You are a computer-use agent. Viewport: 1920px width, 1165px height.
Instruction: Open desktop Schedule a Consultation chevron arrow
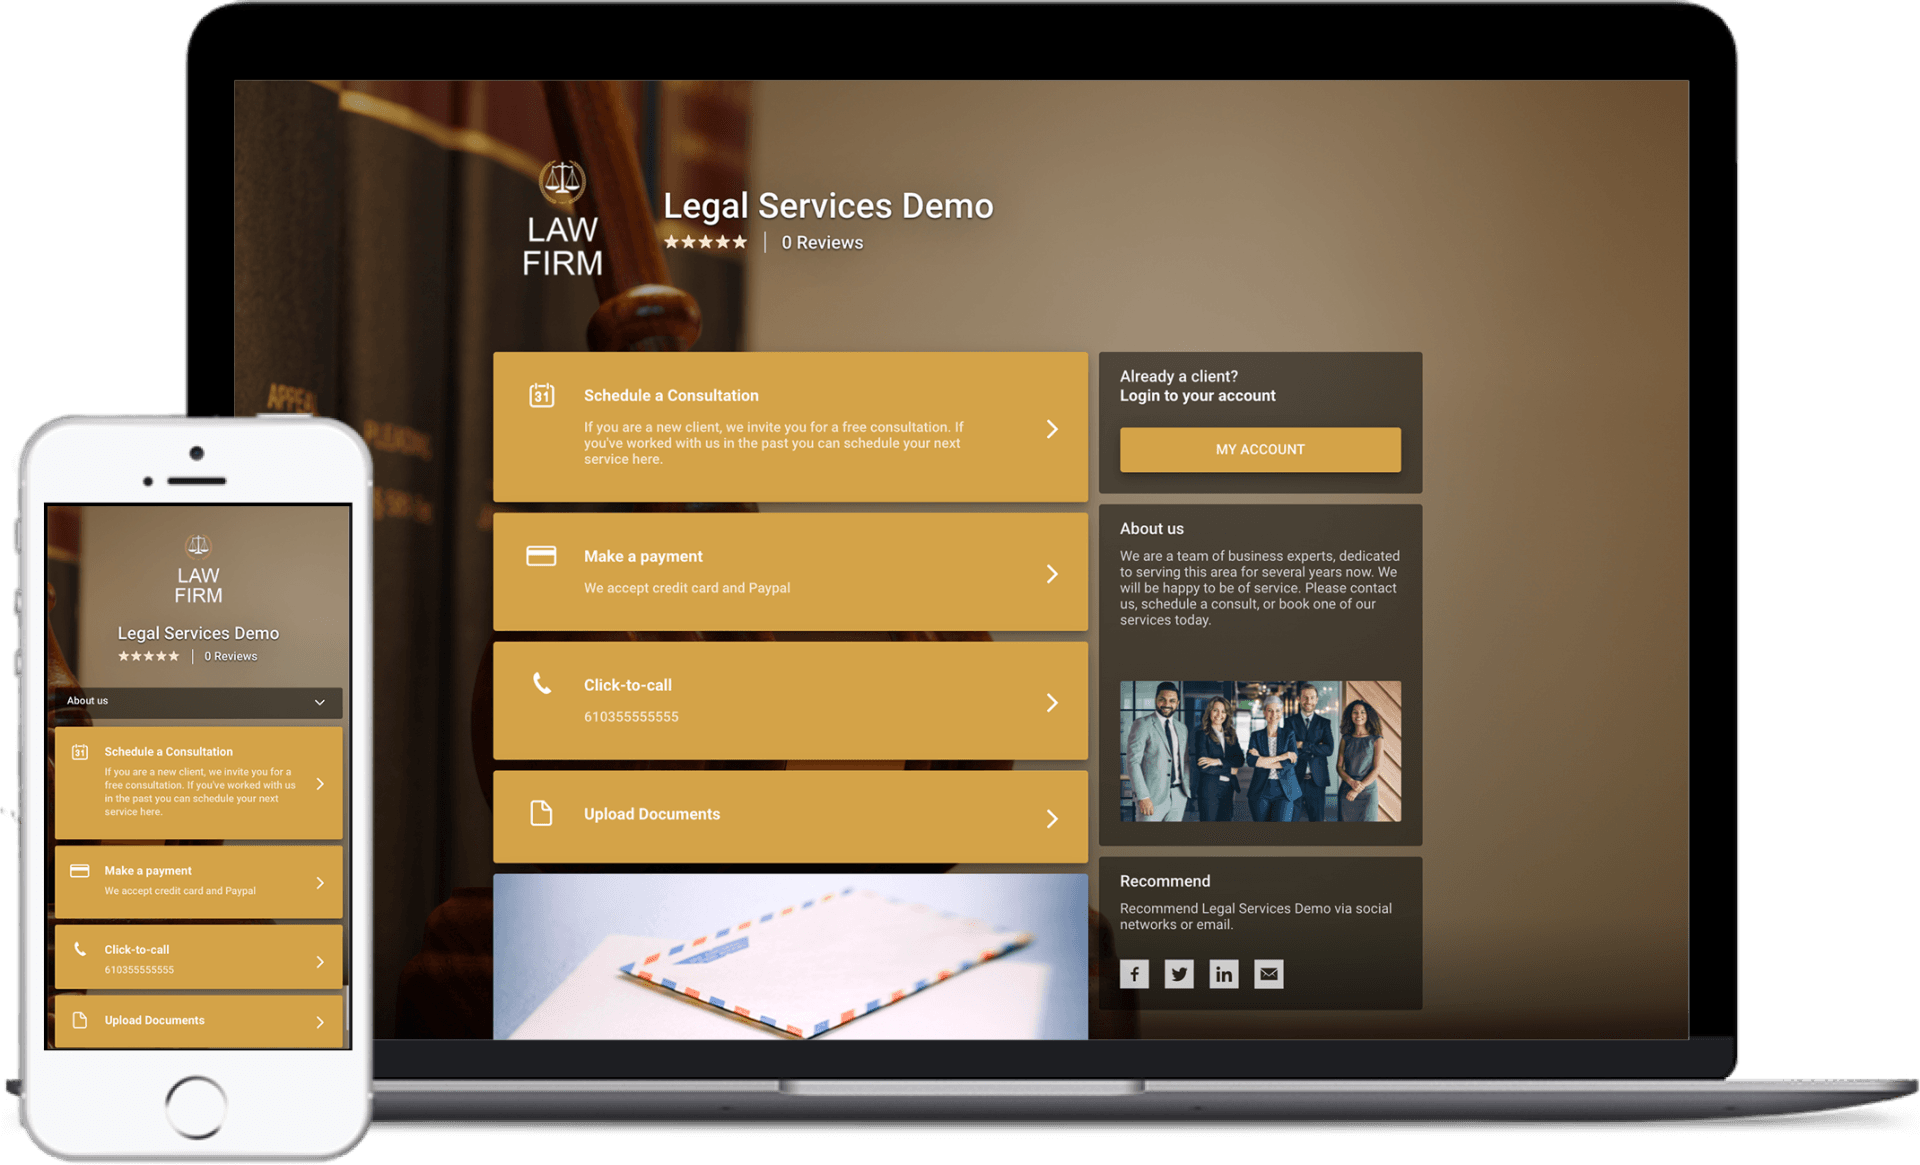[x=1052, y=429]
